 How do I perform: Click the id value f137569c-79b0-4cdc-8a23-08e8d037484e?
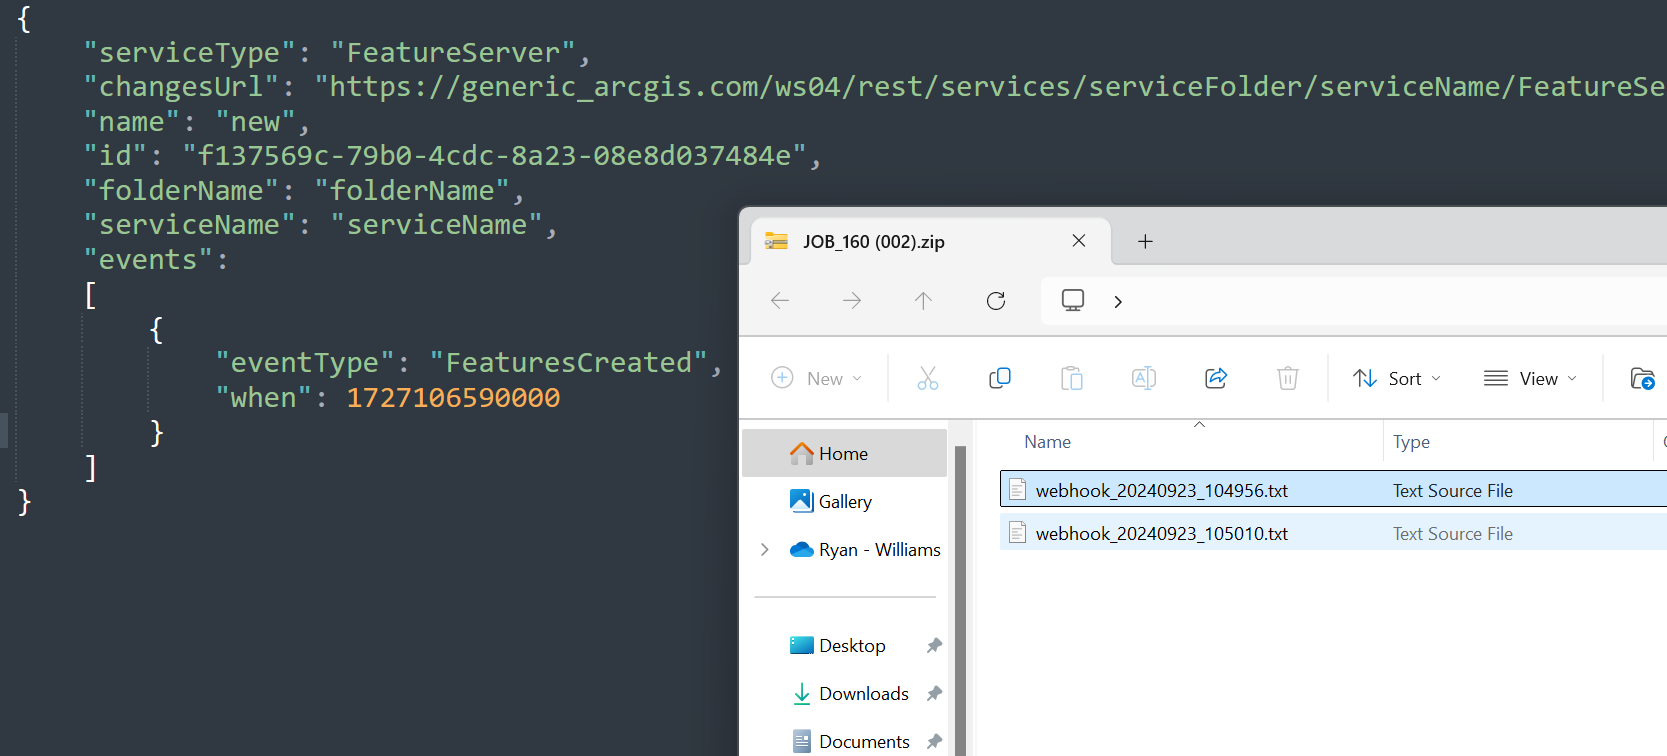point(494,155)
